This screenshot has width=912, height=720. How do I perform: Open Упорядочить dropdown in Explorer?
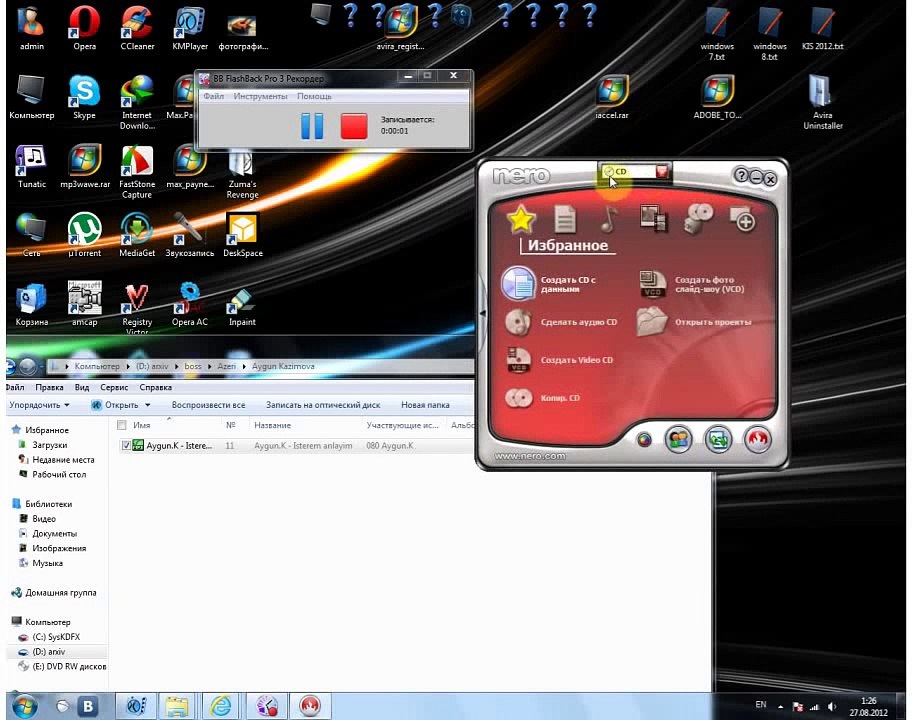[x=39, y=405]
